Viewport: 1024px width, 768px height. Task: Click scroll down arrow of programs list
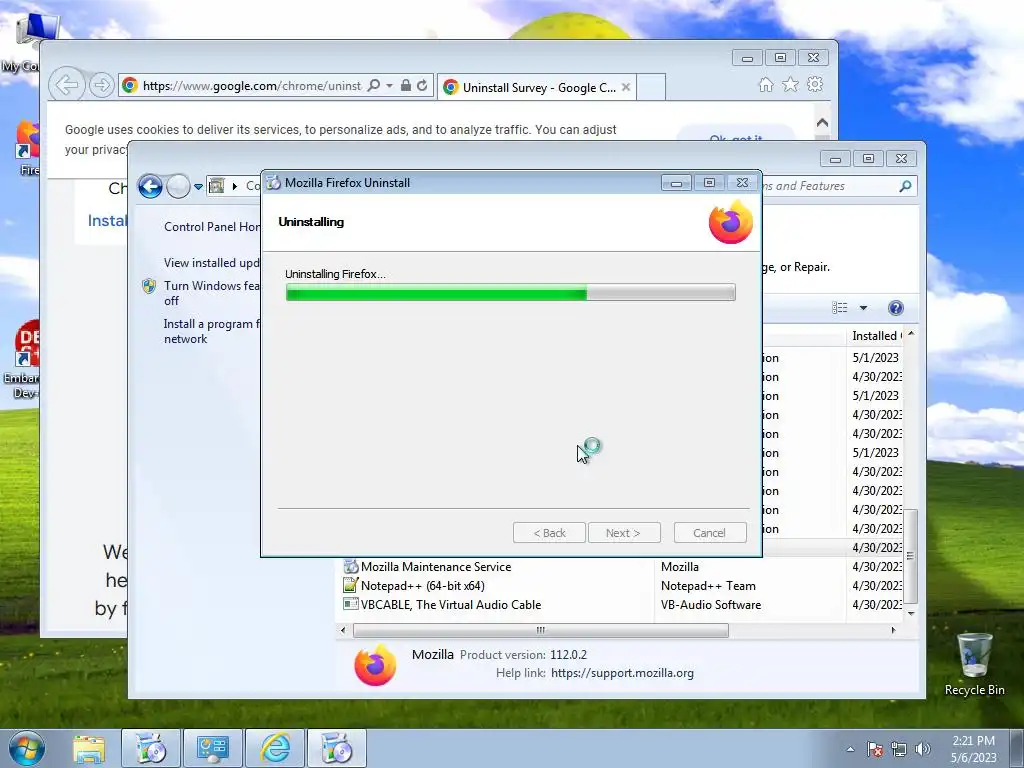coord(910,613)
